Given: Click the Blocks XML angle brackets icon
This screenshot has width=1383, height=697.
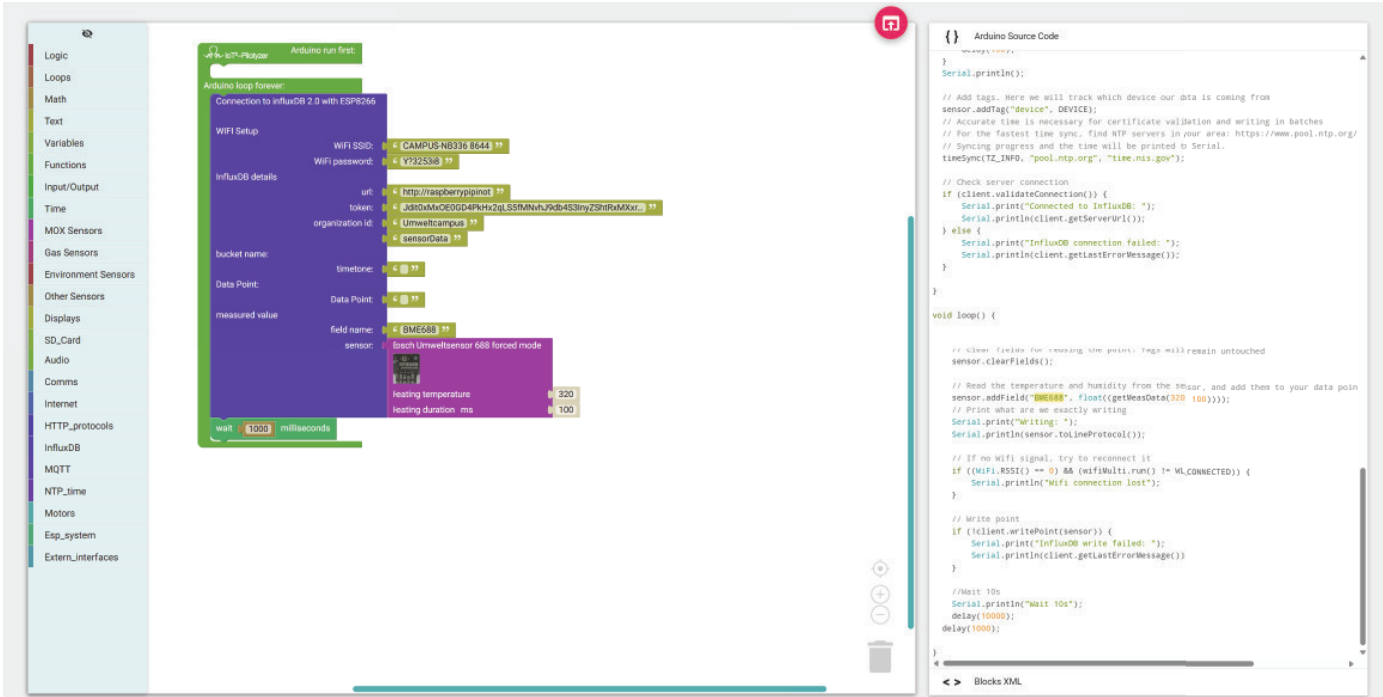Looking at the screenshot, I should coord(951,681).
